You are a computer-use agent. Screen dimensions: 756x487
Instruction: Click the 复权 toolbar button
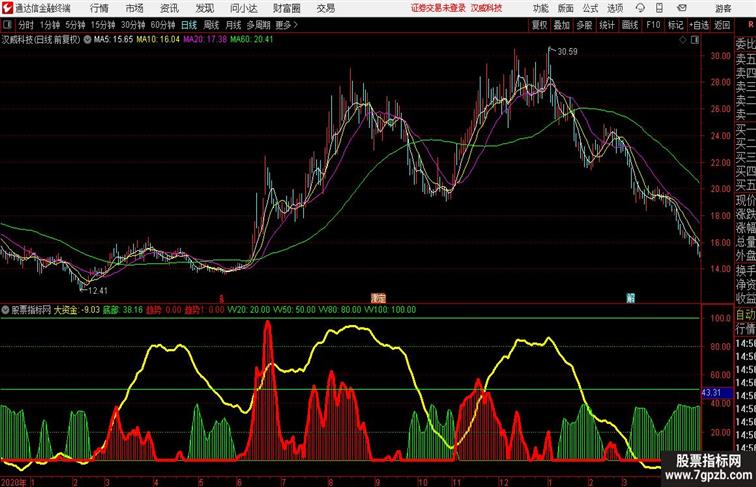(x=539, y=25)
